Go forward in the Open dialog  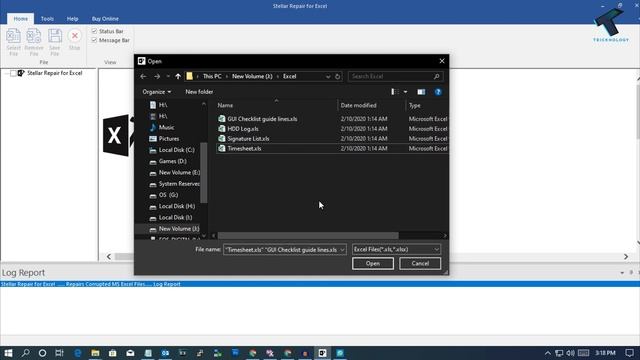pos(157,76)
